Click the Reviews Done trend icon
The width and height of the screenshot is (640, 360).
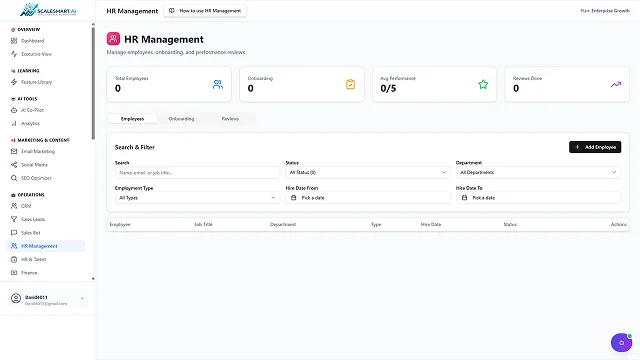(616, 84)
